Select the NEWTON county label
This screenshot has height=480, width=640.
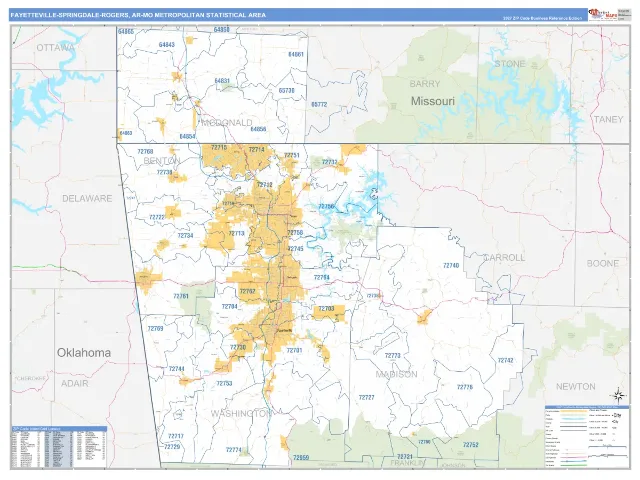(x=576, y=386)
